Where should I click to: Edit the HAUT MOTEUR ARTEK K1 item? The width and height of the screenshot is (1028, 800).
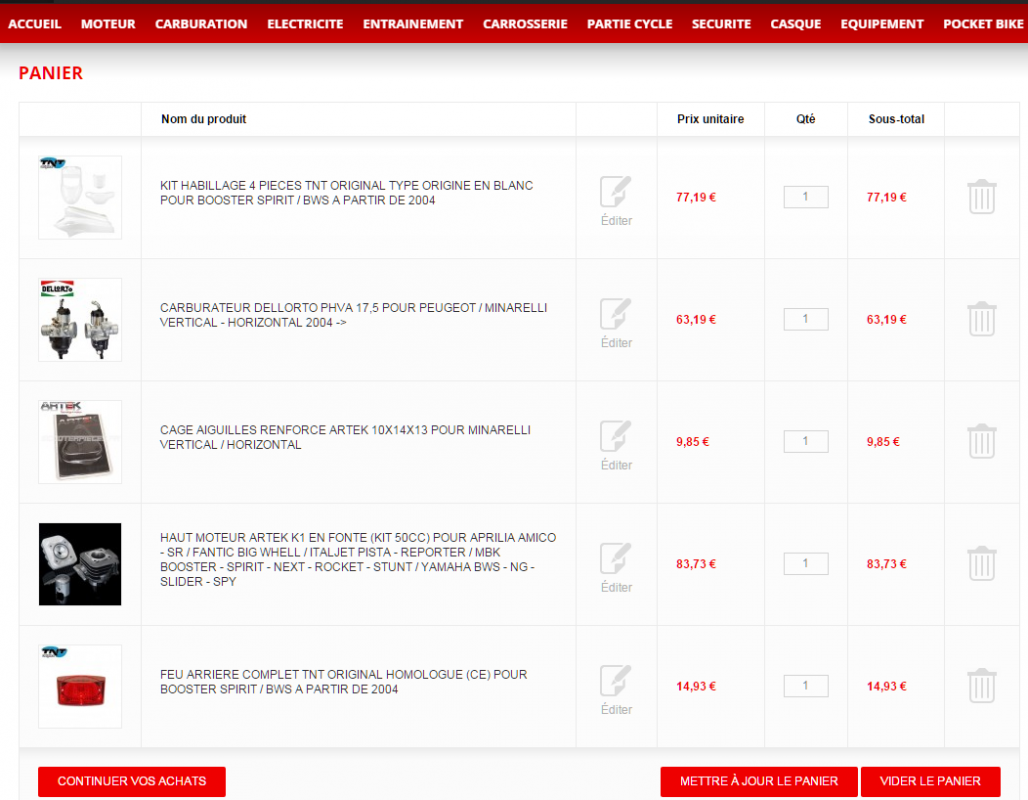616,568
